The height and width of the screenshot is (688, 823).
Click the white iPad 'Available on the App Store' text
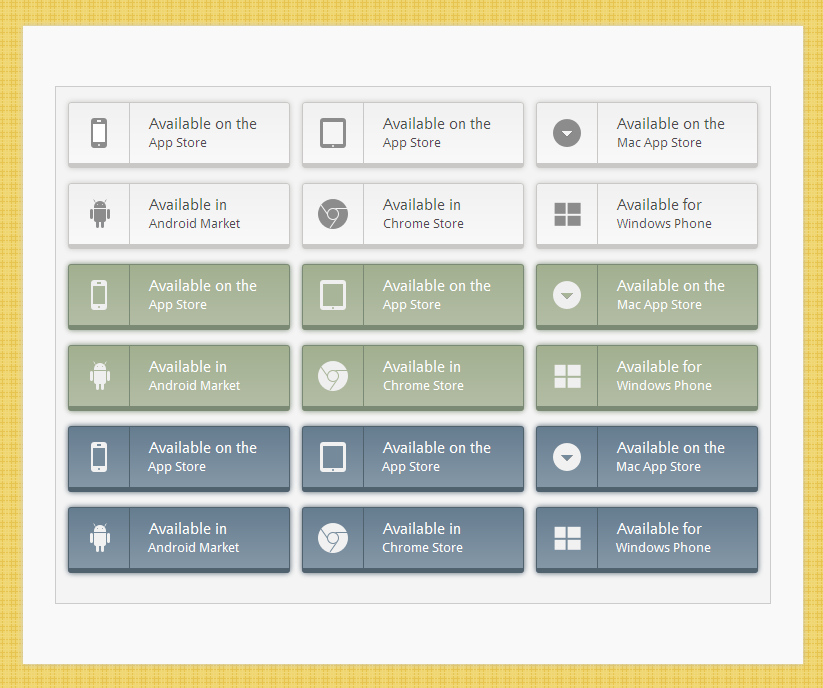point(437,133)
